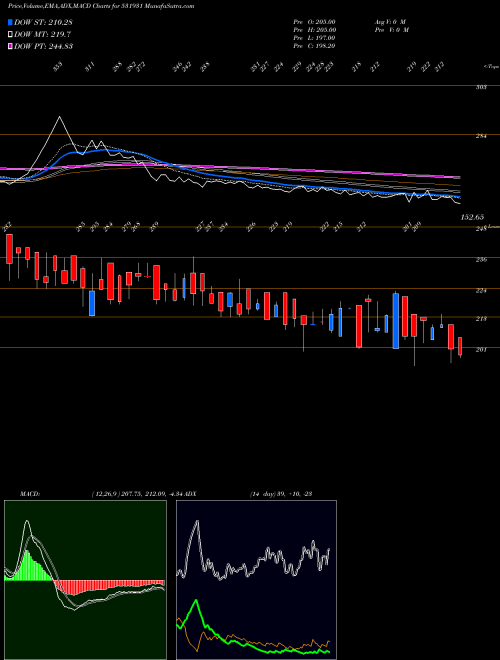Select the 'DOW ST: 210.28' legend label

(x=43, y=22)
